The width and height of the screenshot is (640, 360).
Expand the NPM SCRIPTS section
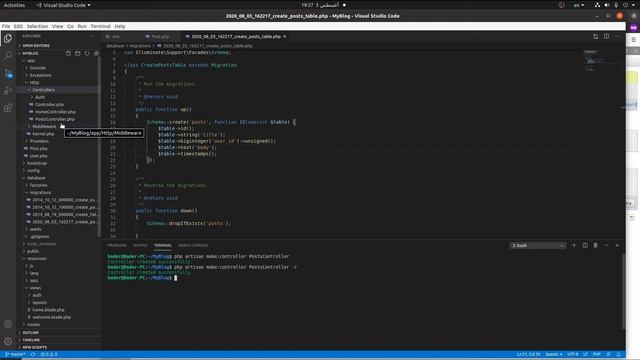(35, 347)
